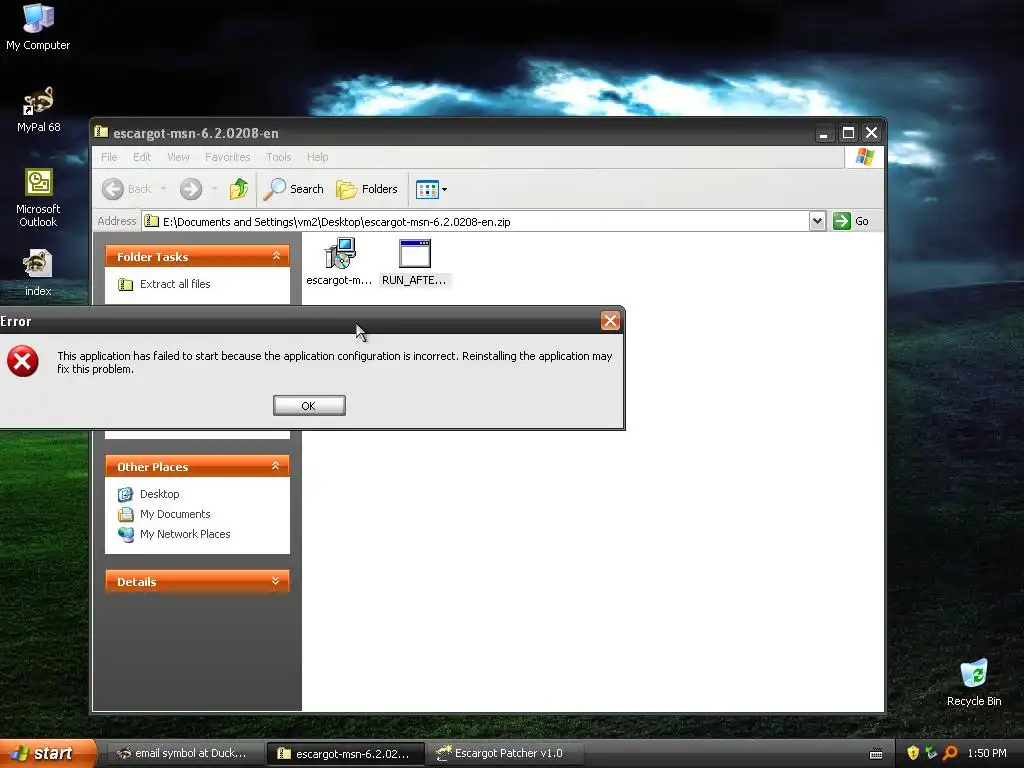Click the security shield tray icon
Screen dimensions: 1024x768
click(912, 754)
